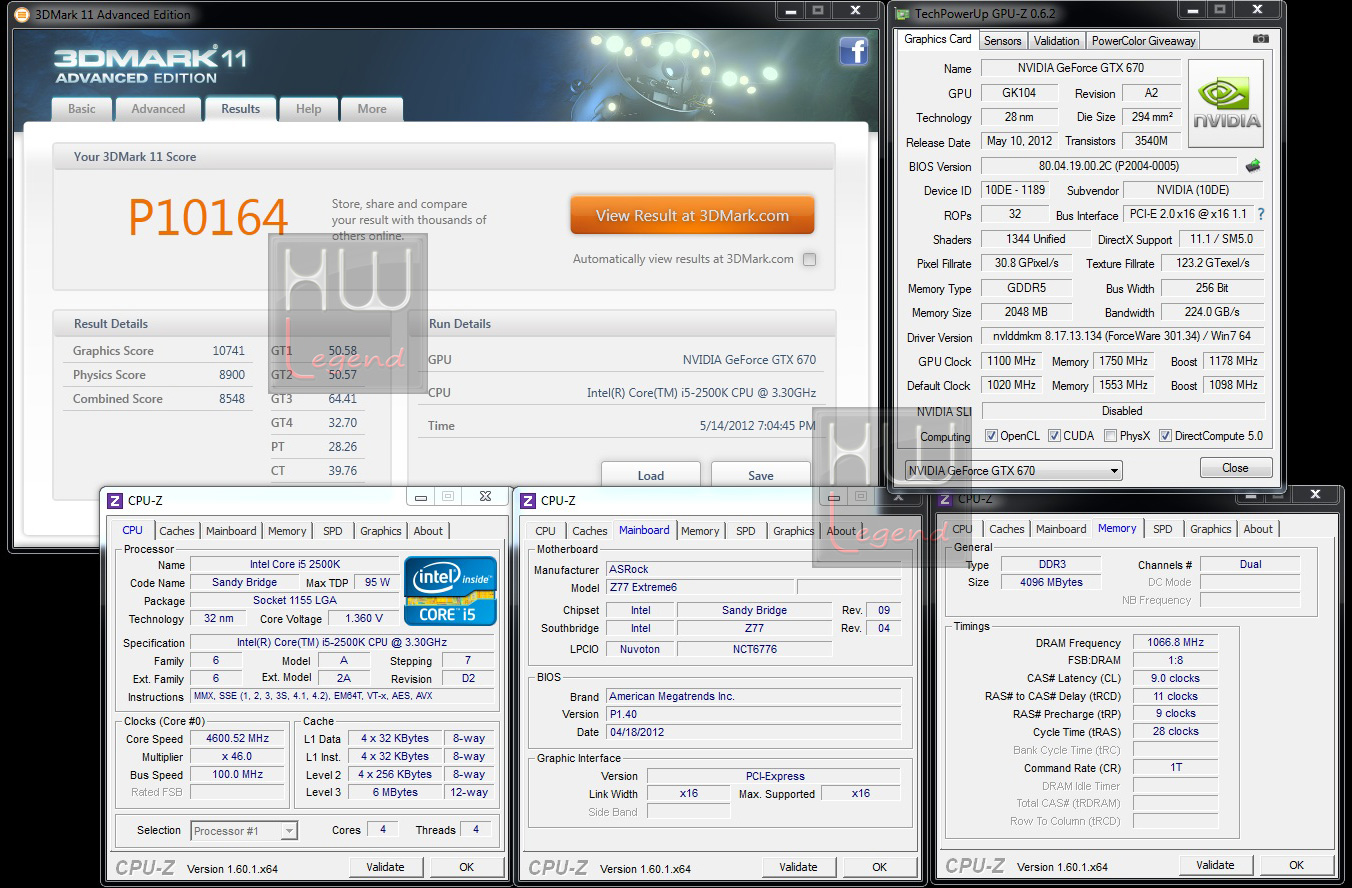1352x888 pixels.
Task: Click Validate in the CPU-Z Mainboard window
Action: click(x=798, y=867)
